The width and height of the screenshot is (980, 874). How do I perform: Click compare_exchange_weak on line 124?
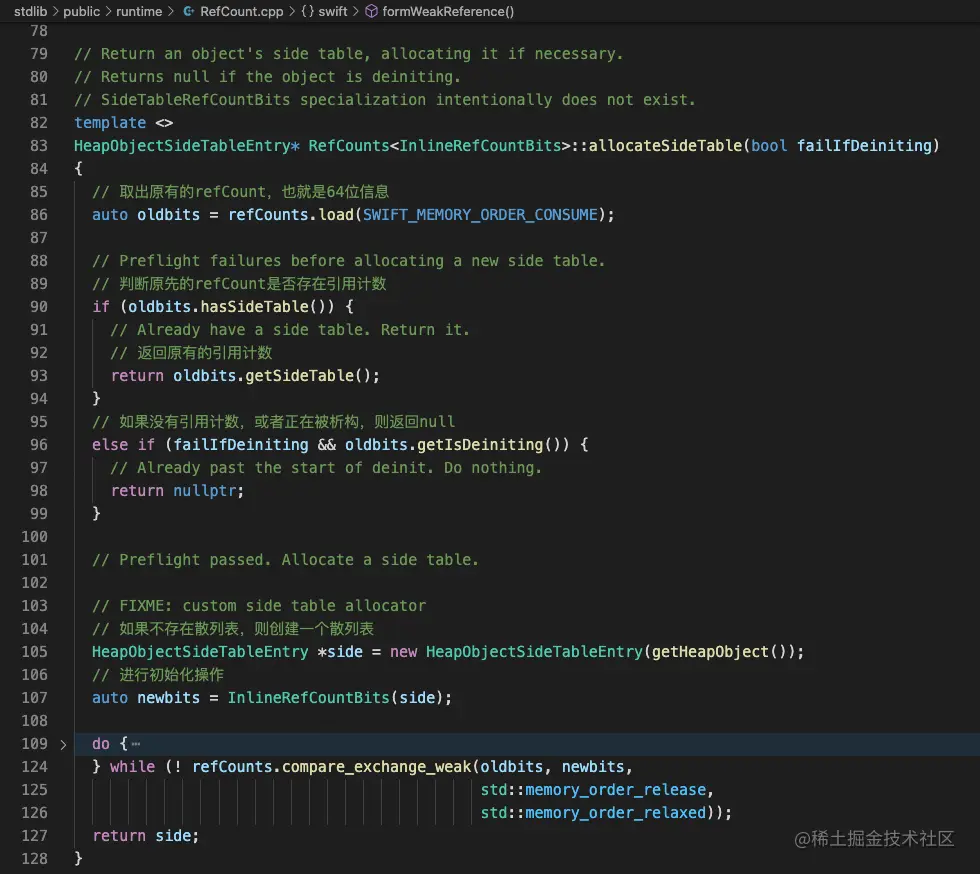376,767
